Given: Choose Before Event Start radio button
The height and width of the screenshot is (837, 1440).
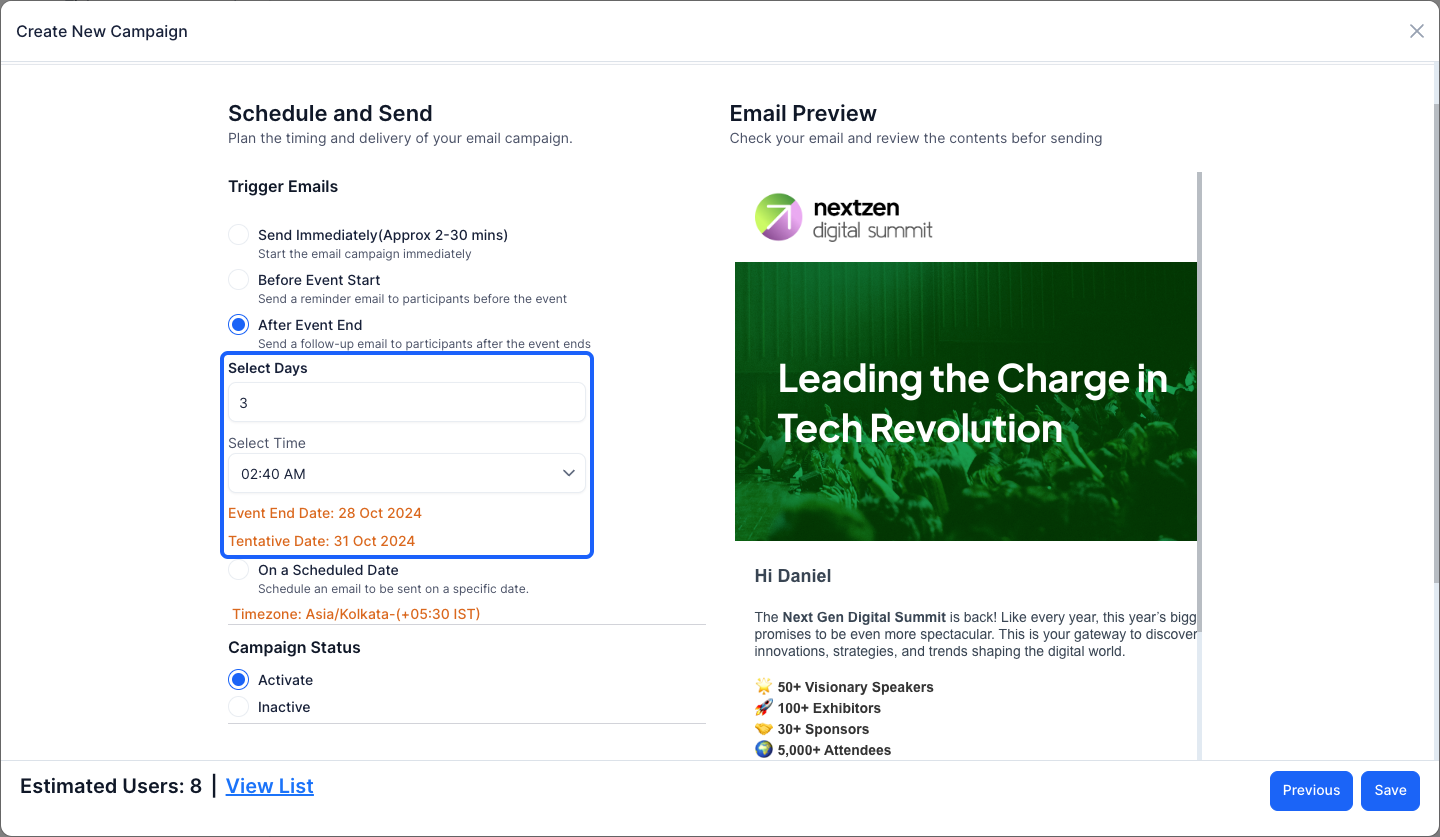Looking at the screenshot, I should (238, 280).
